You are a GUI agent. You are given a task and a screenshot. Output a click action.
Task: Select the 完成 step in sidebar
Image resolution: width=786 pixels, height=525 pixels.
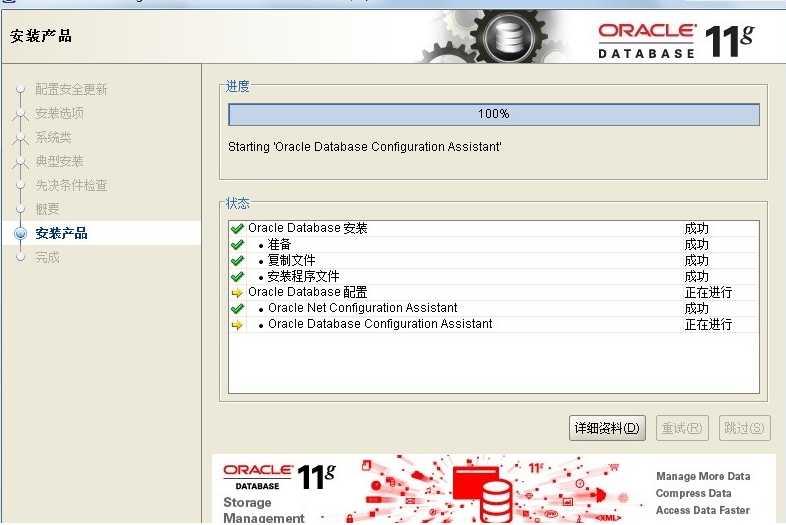47,257
